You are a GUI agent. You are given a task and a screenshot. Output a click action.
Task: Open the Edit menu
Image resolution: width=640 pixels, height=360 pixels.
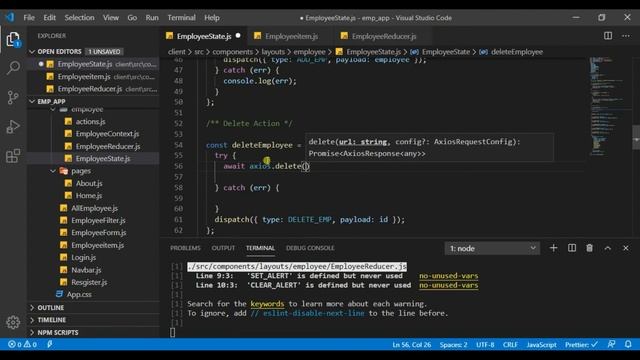tap(49, 18)
